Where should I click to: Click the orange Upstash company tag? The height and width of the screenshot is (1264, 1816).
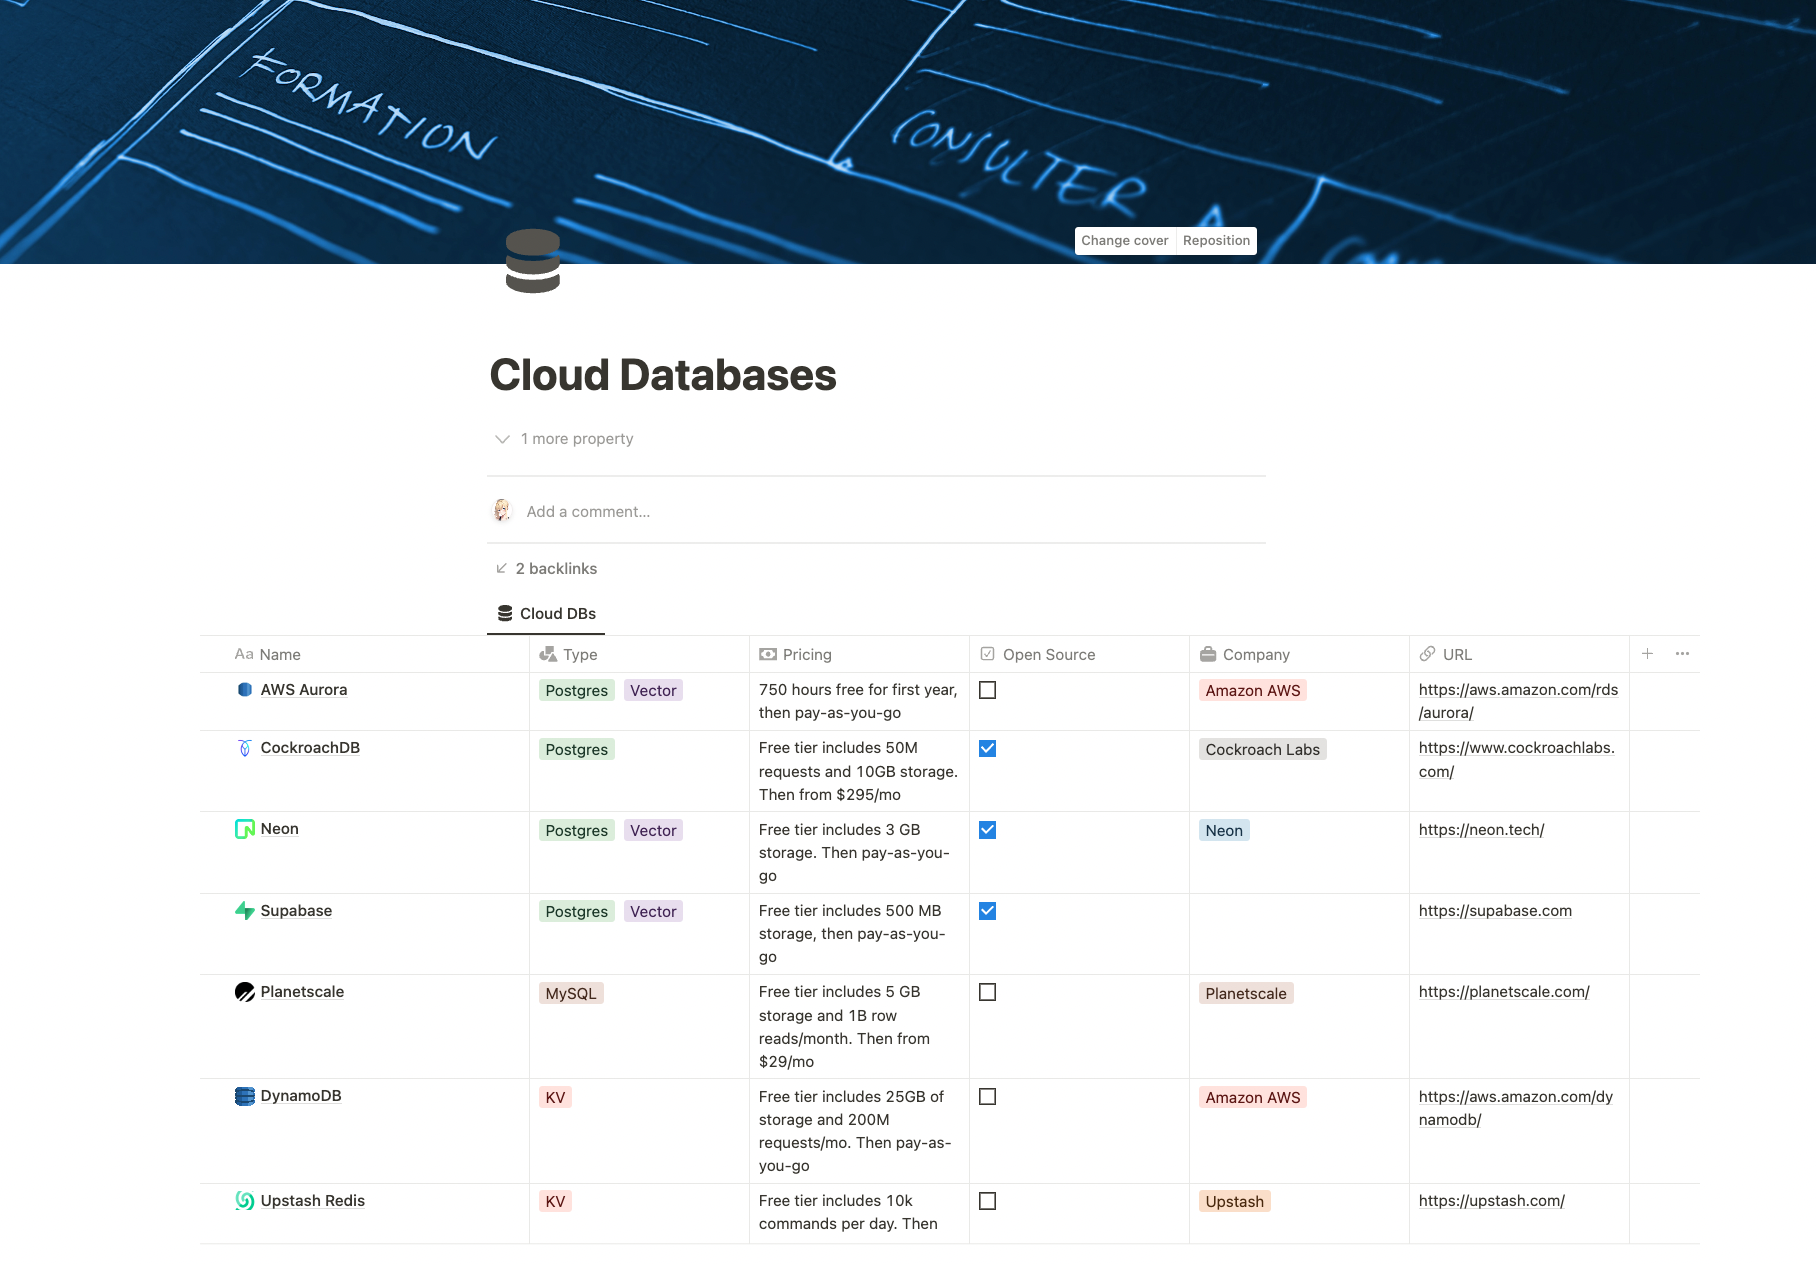[1234, 1201]
